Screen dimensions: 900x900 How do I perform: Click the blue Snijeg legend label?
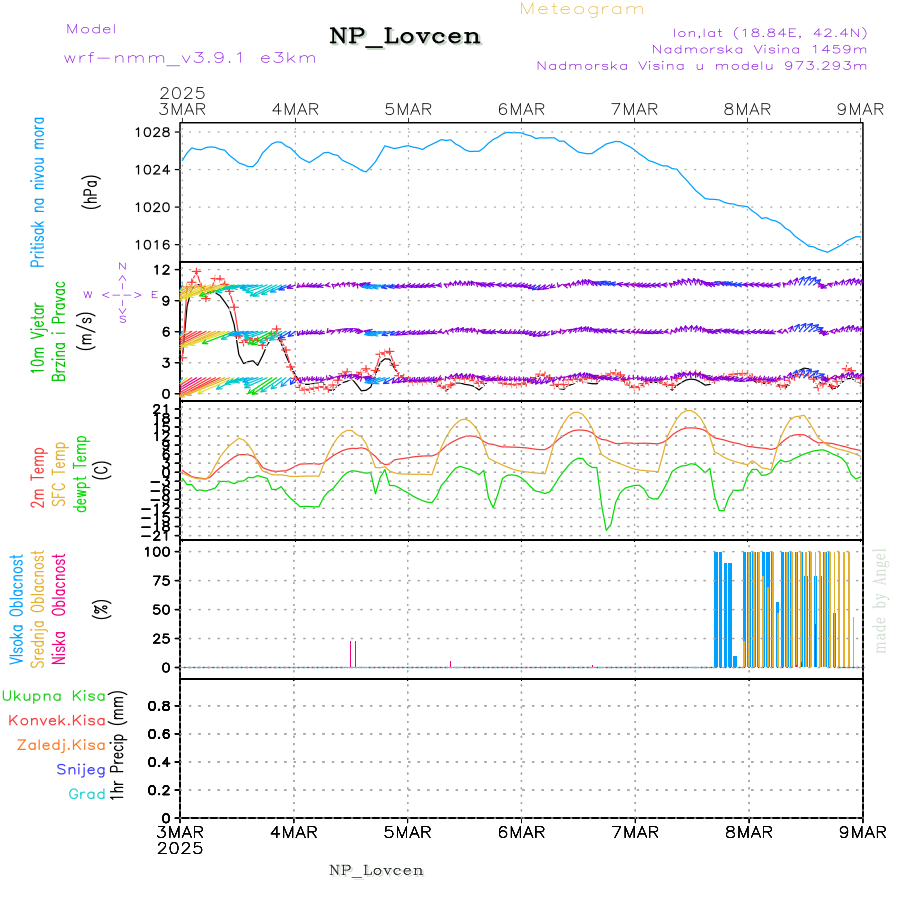tap(81, 770)
